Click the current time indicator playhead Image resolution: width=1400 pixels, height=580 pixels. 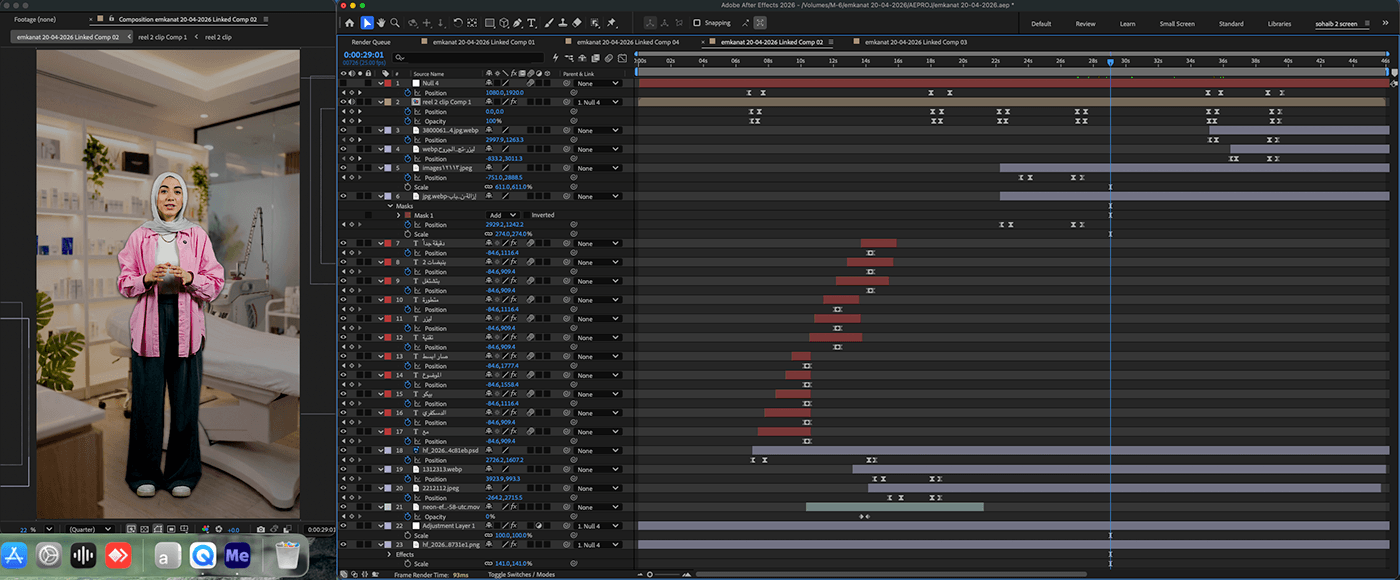(x=1110, y=62)
